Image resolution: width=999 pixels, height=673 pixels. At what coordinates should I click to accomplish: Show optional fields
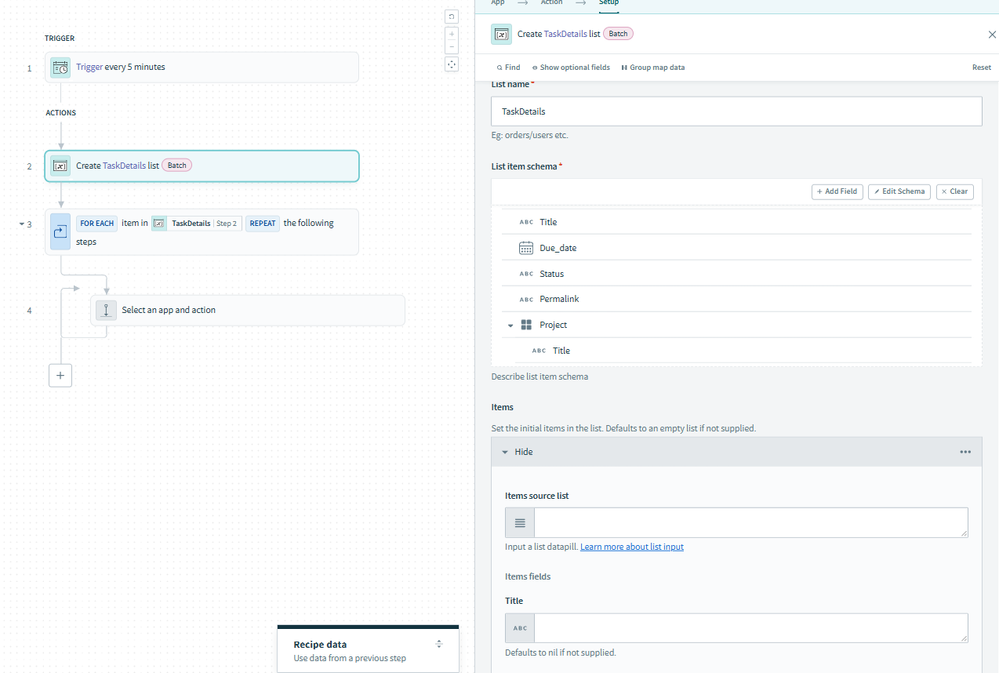pos(570,67)
